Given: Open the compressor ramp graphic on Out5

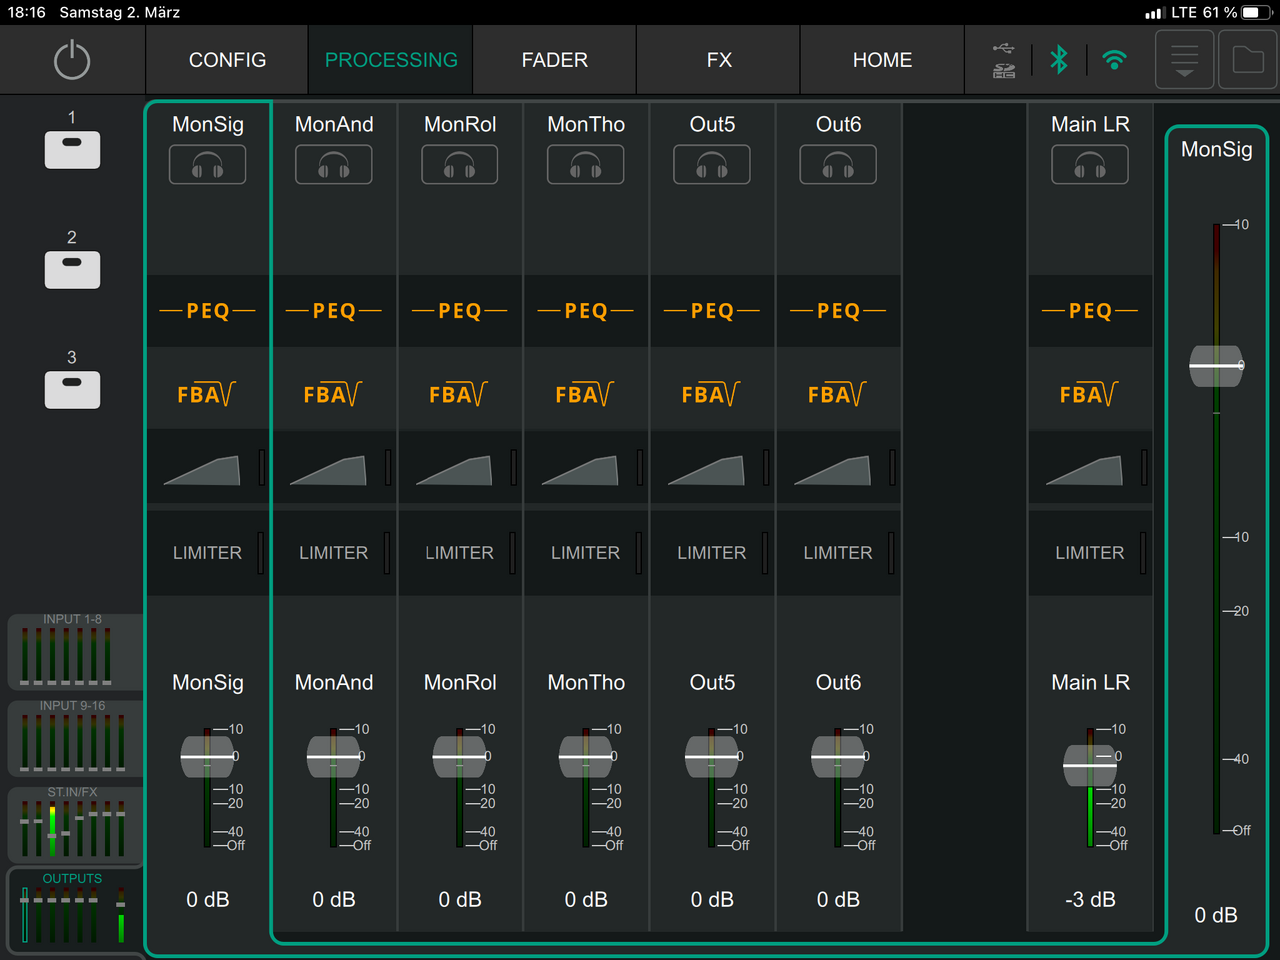Looking at the screenshot, I should (708, 469).
